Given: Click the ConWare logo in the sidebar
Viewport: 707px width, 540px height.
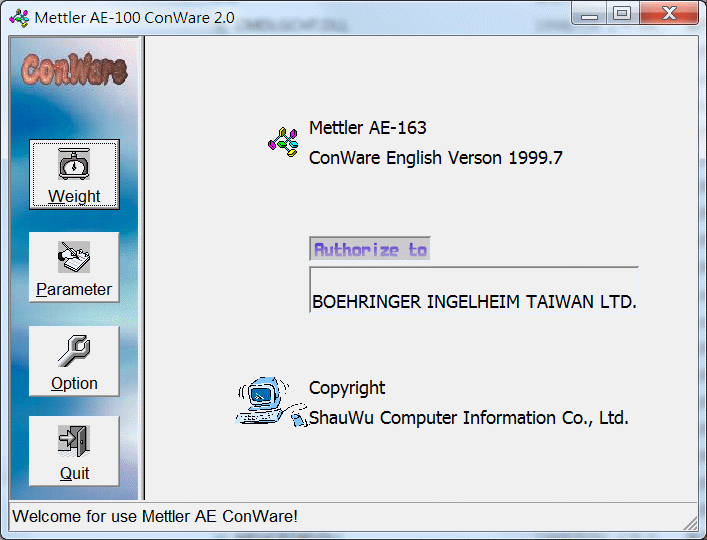Looking at the screenshot, I should (74, 69).
